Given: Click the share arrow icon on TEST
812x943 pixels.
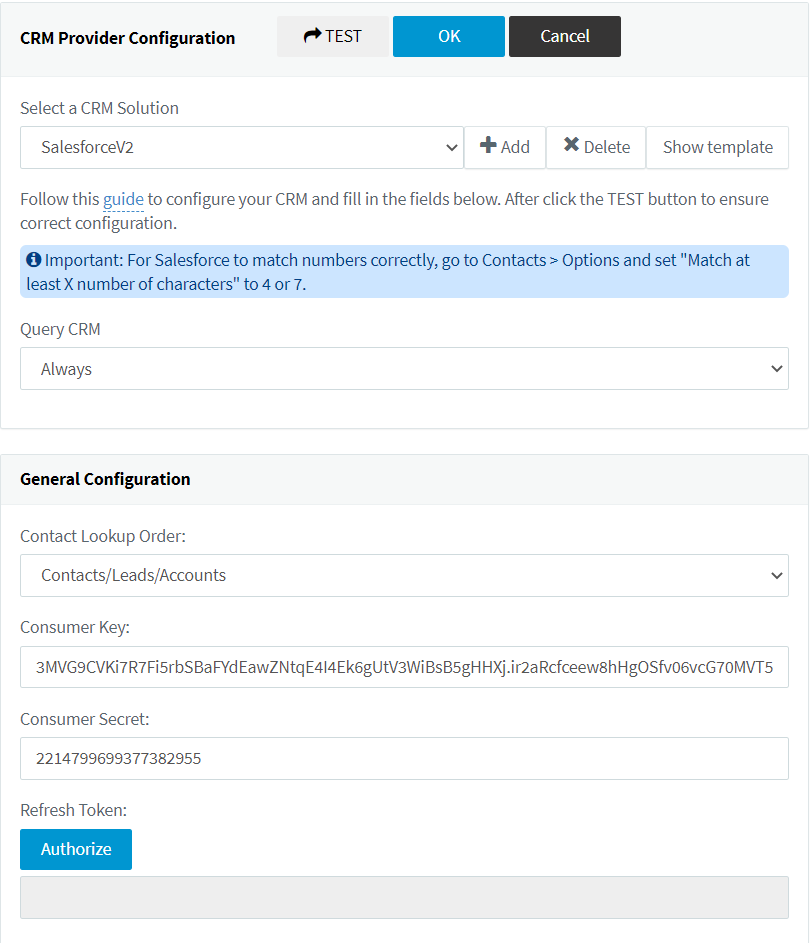Looking at the screenshot, I should coord(312,35).
